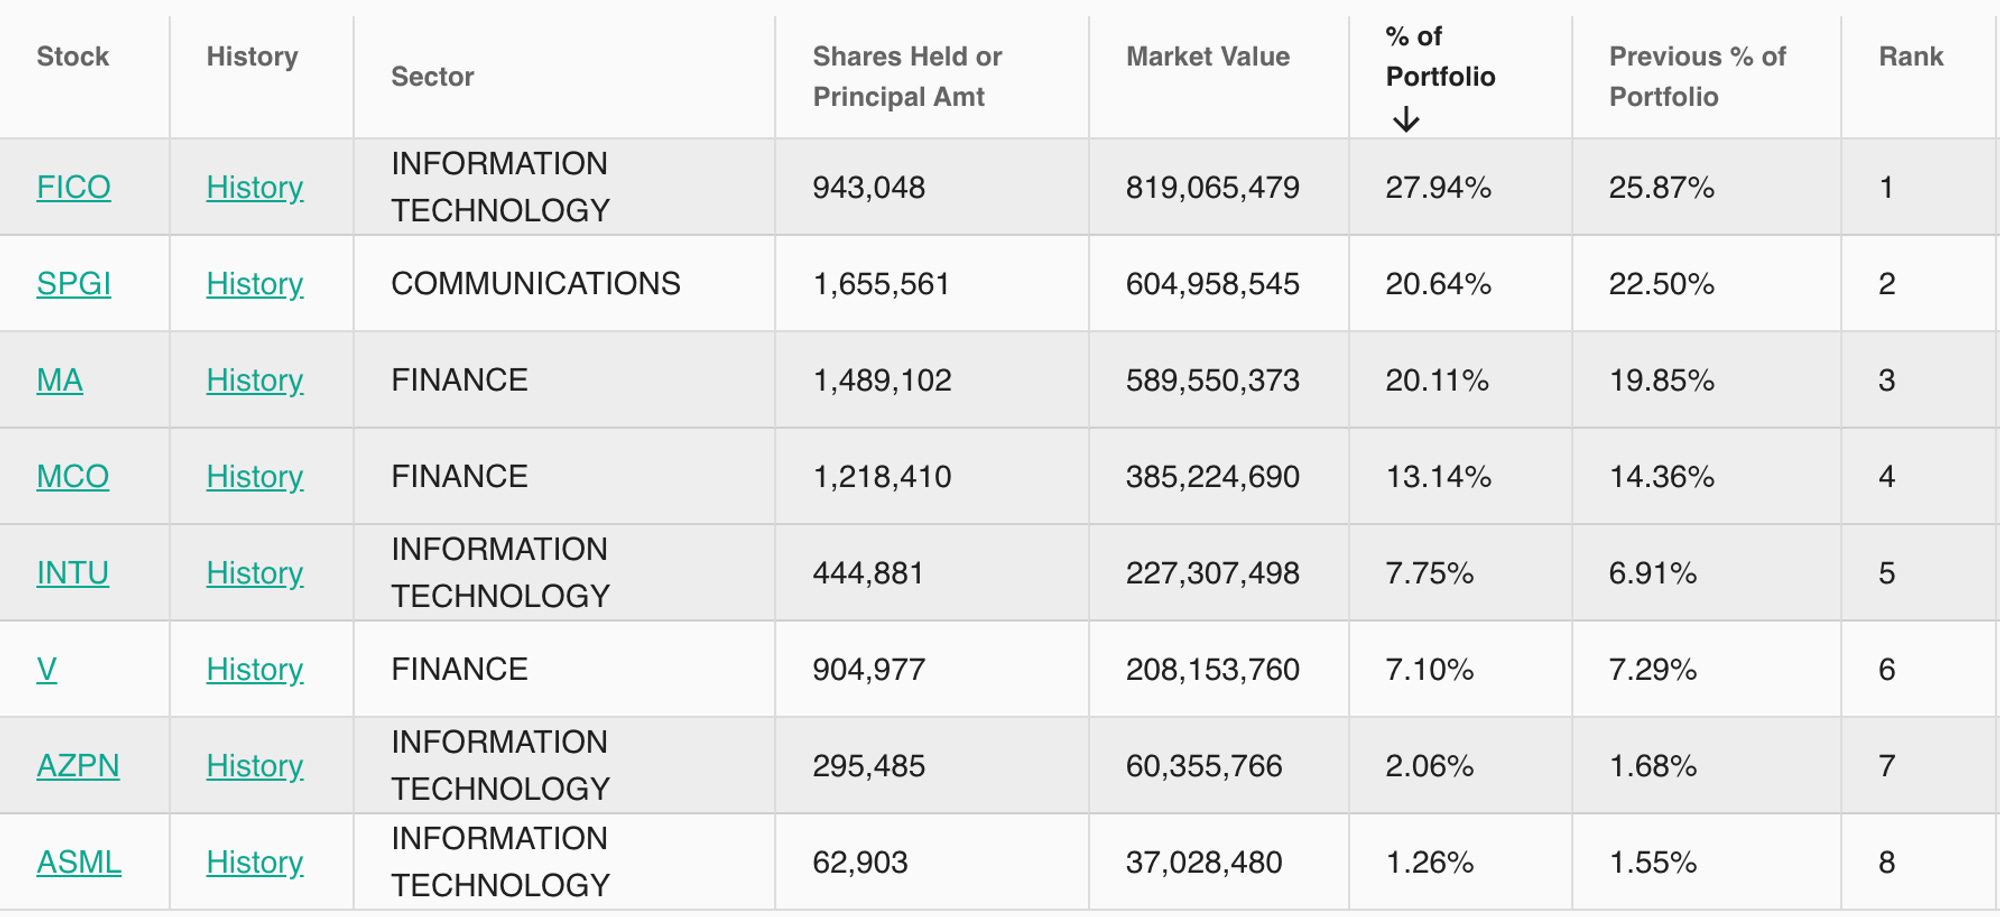Image resolution: width=2000 pixels, height=917 pixels.
Task: Sort by the Sector column header
Action: click(x=432, y=76)
